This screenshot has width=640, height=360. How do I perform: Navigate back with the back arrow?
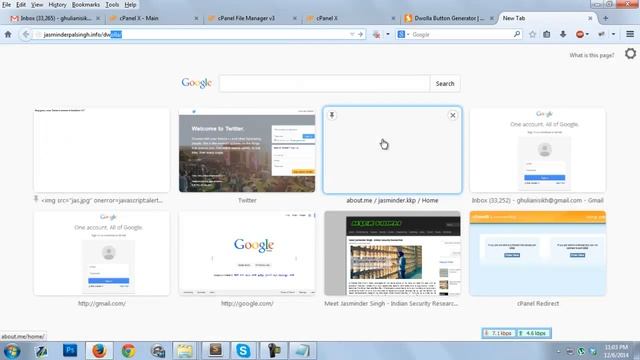point(25,34)
